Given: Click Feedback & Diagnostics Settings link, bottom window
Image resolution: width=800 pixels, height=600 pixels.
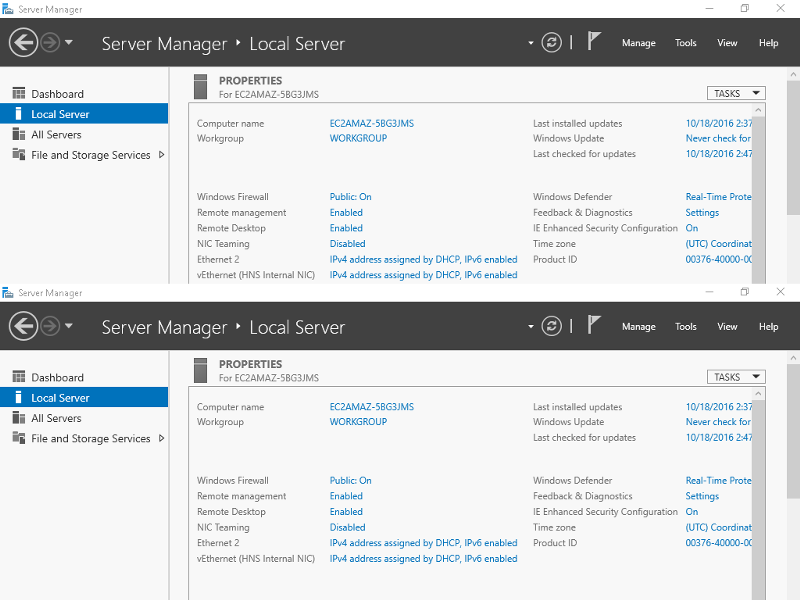Looking at the screenshot, I should point(702,496).
